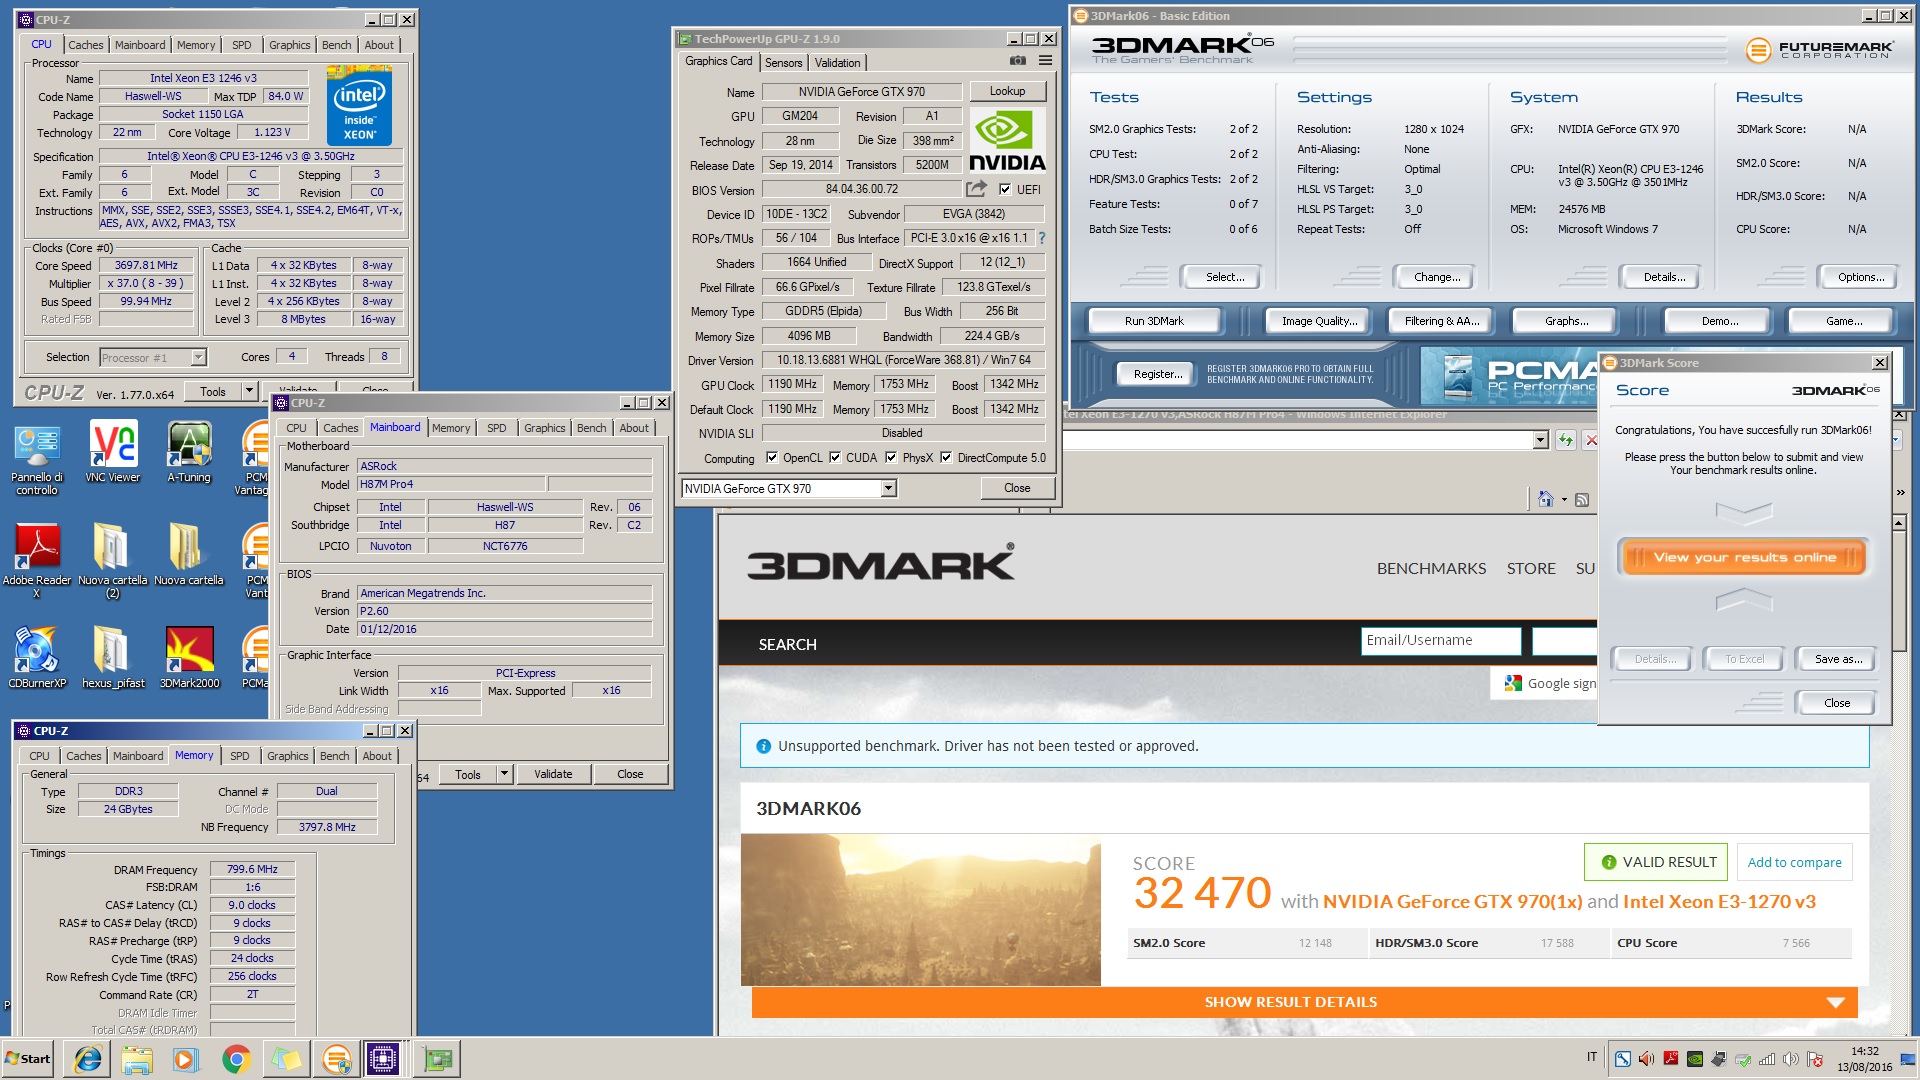Open Graphics tab in Memory CPU-Z window
This screenshot has width=1920, height=1080.
288,756
